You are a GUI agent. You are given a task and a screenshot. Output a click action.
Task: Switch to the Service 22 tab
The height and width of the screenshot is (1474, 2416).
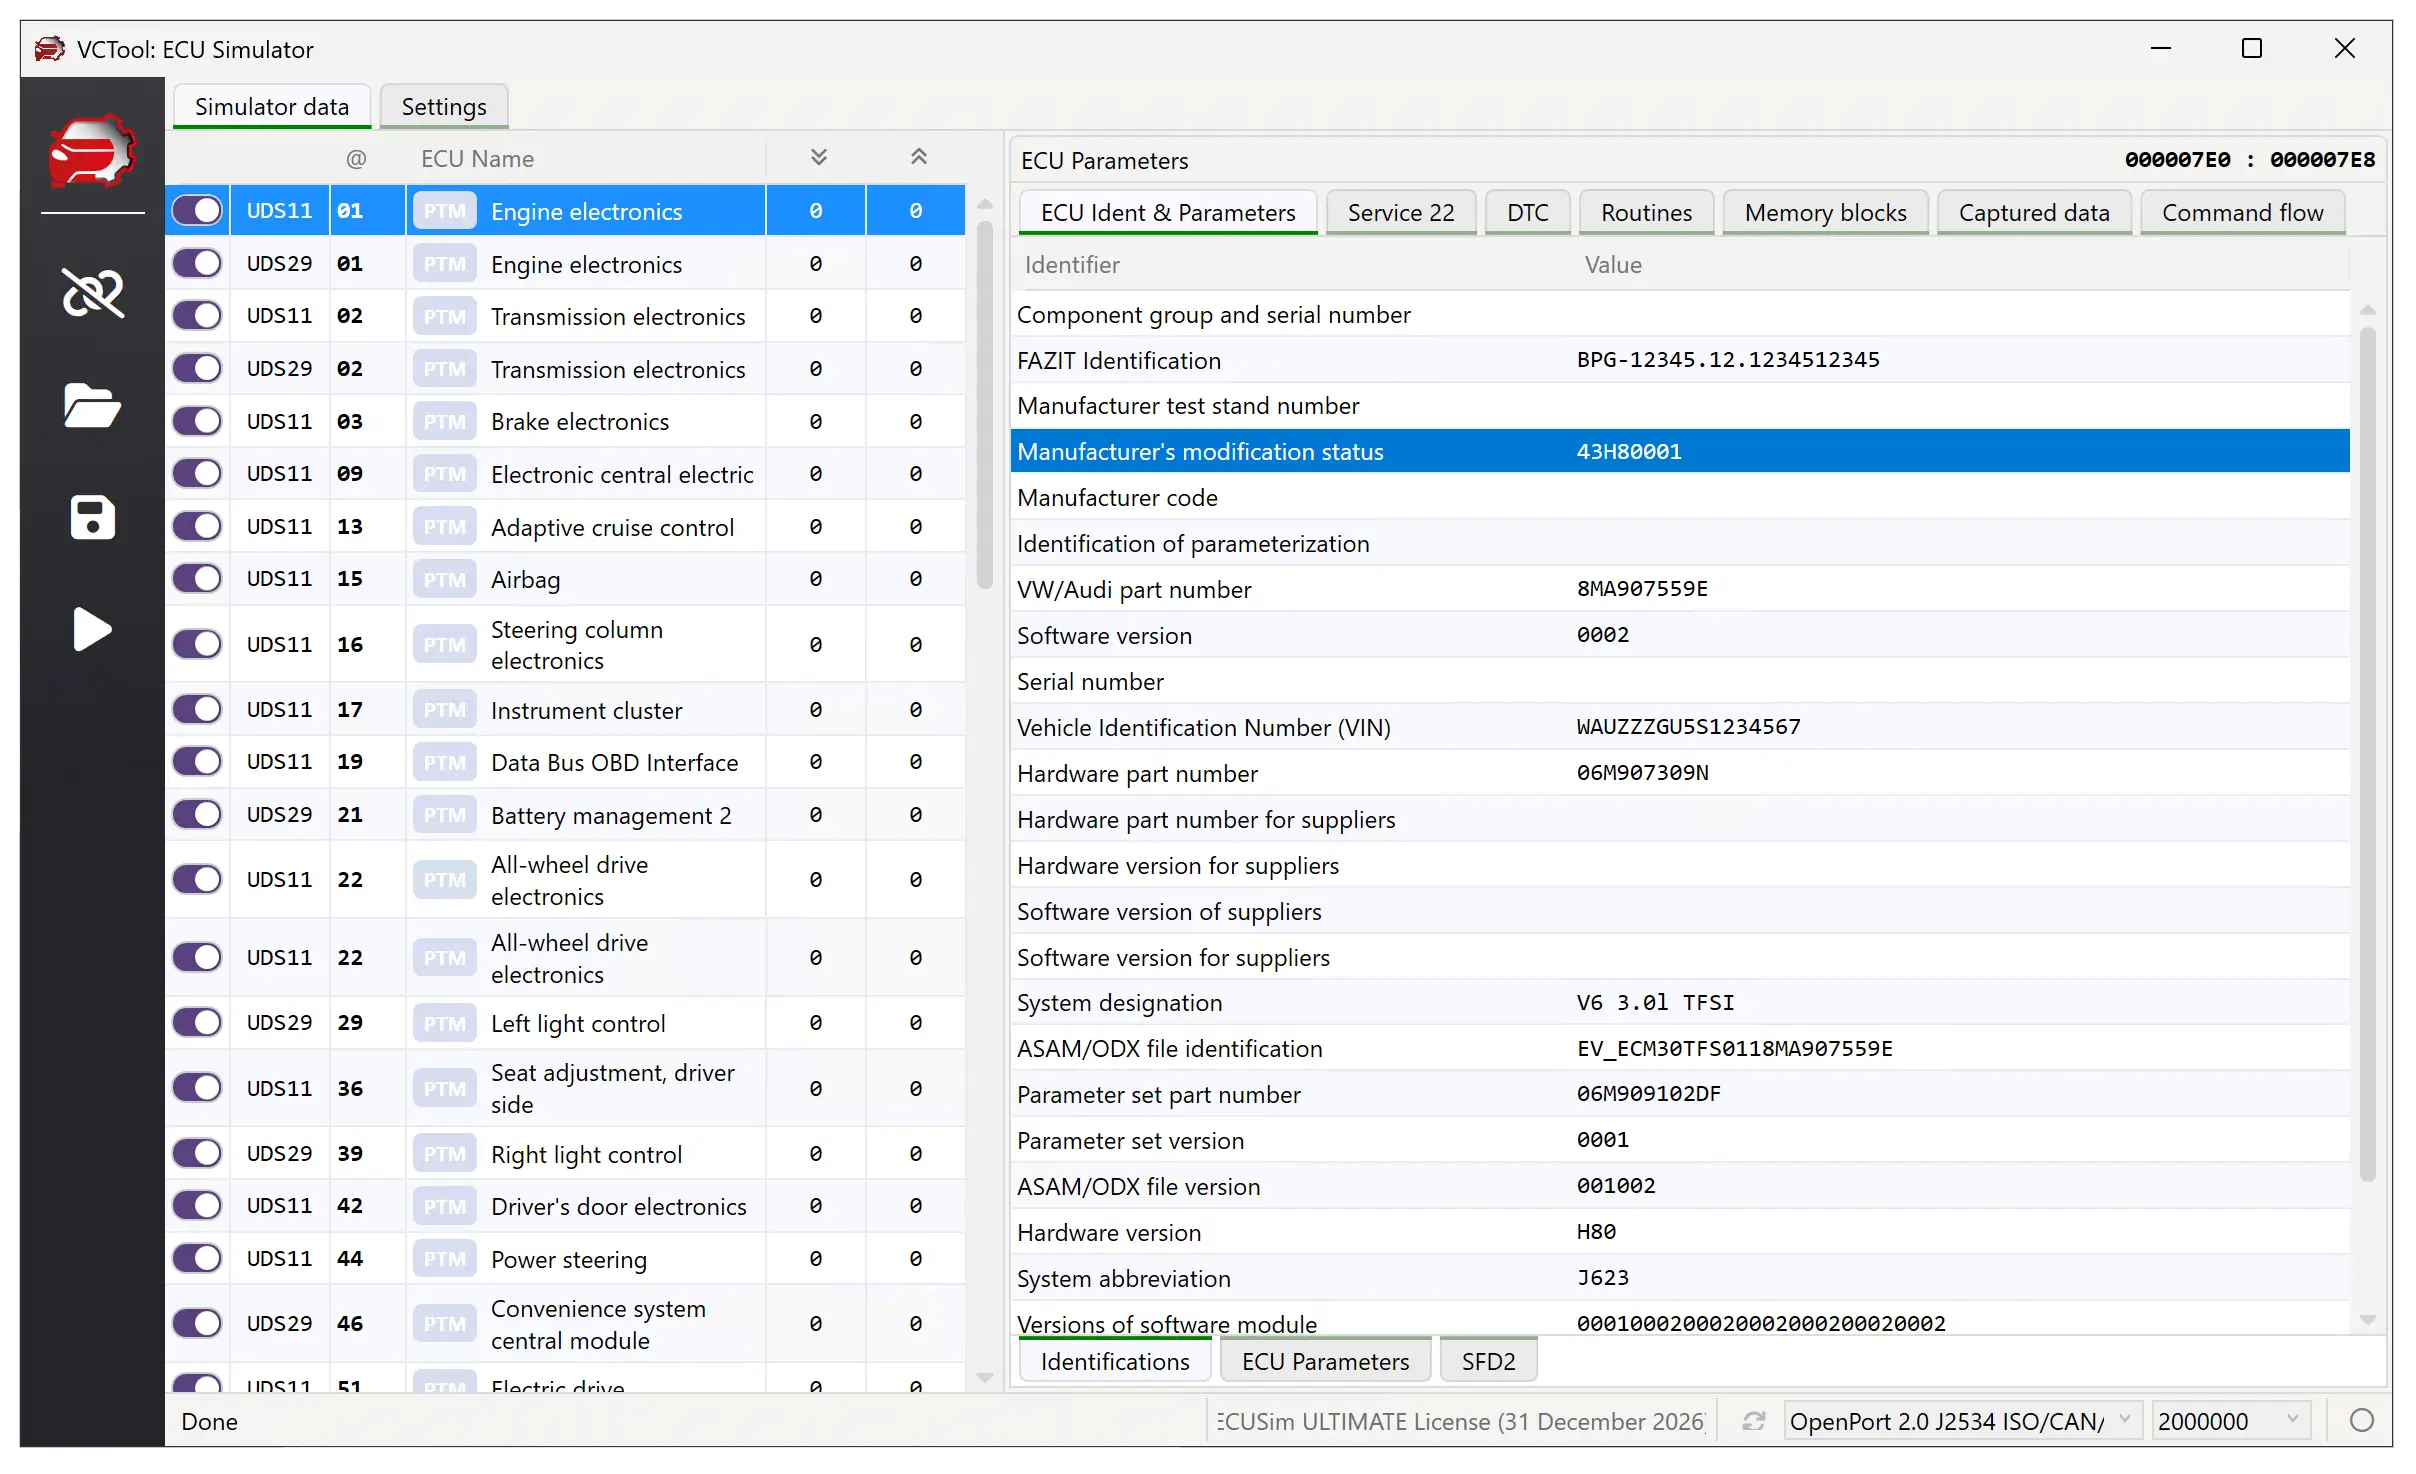coord(1399,213)
